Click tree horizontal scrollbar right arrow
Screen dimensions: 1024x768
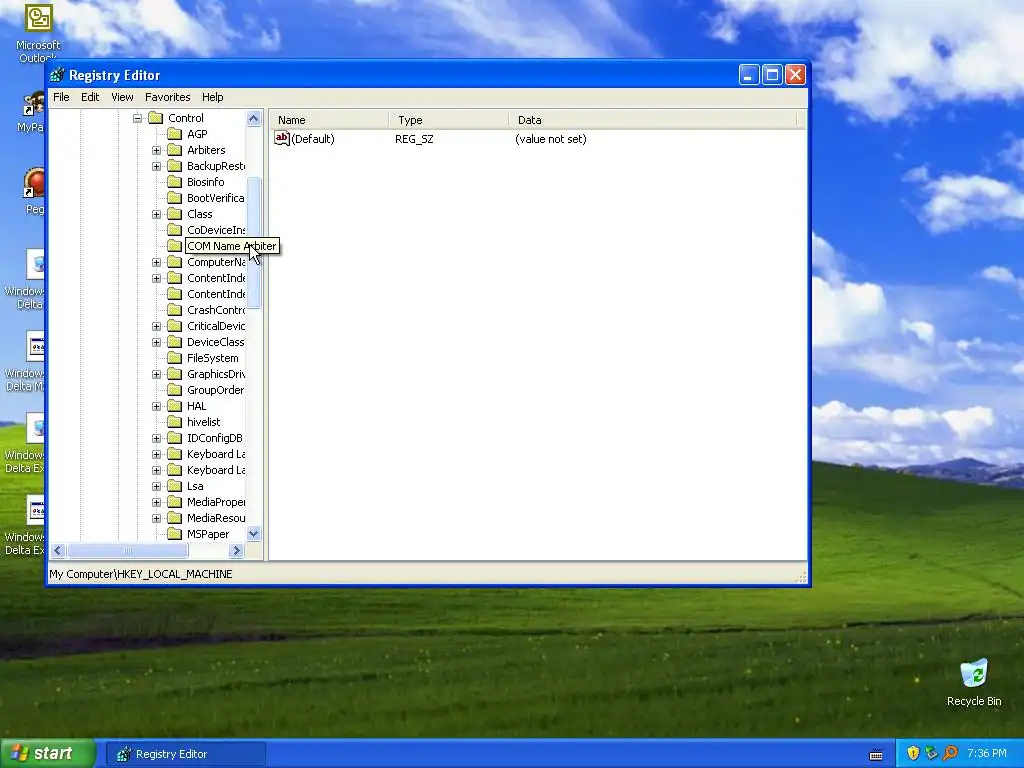(237, 551)
